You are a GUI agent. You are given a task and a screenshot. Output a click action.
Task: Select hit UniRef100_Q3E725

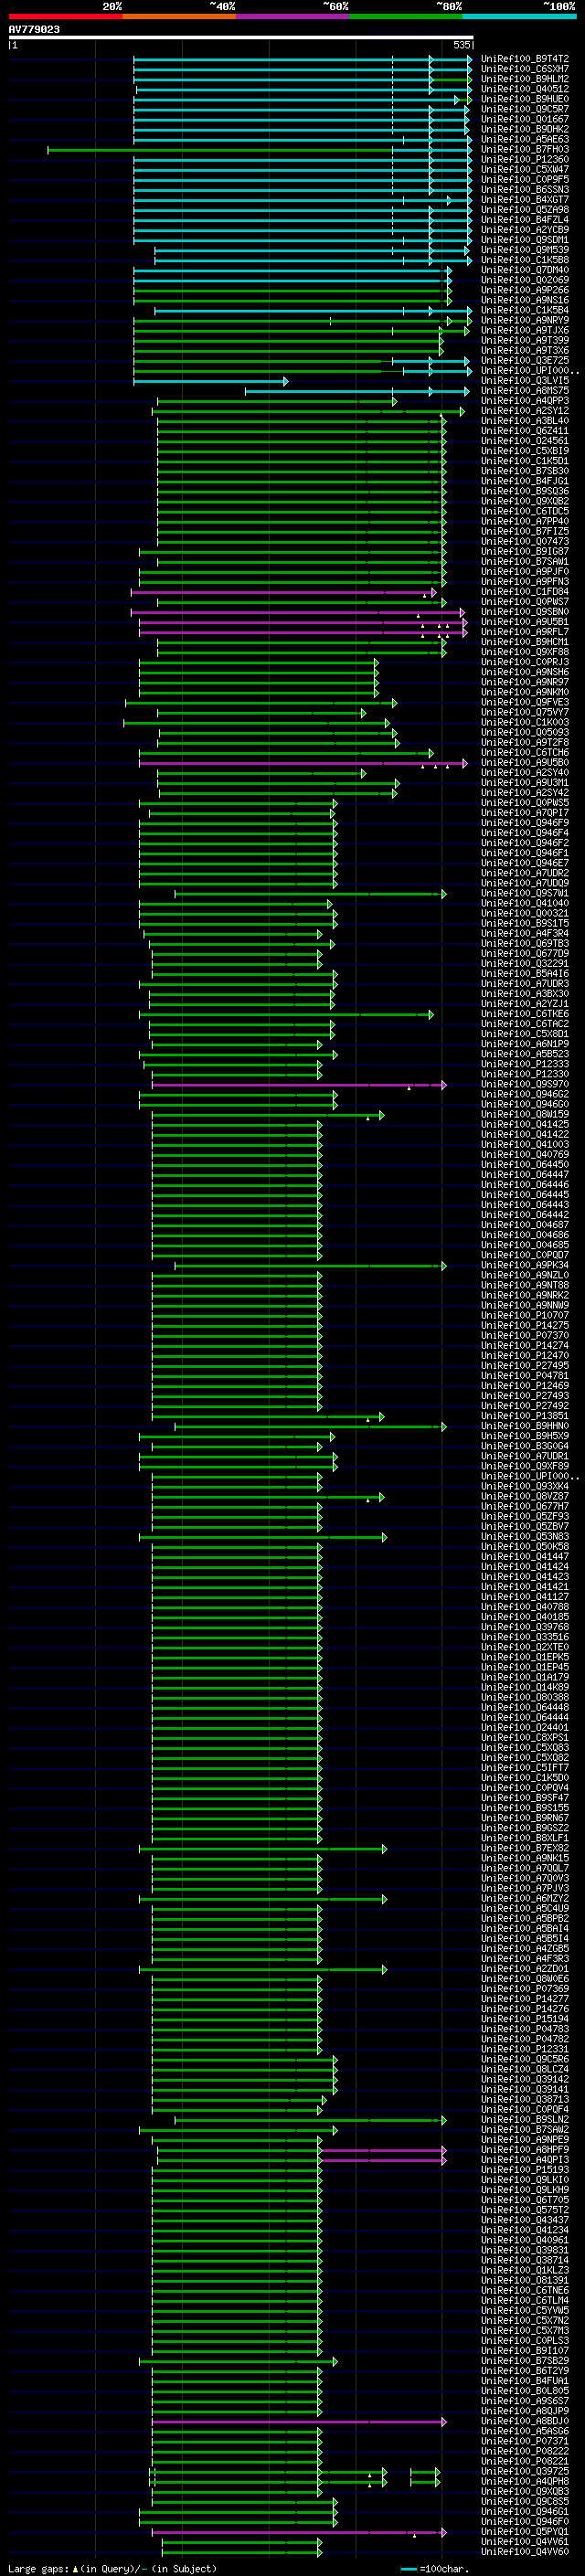[x=525, y=360]
